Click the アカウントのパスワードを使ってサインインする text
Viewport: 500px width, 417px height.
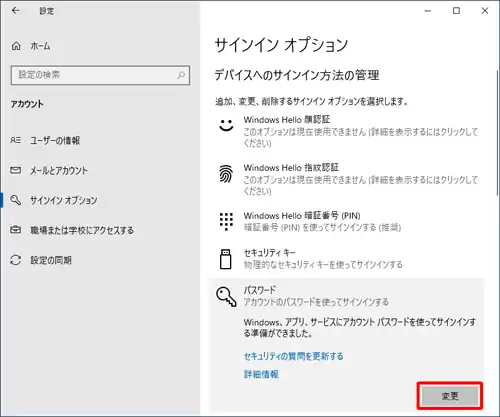[316, 302]
